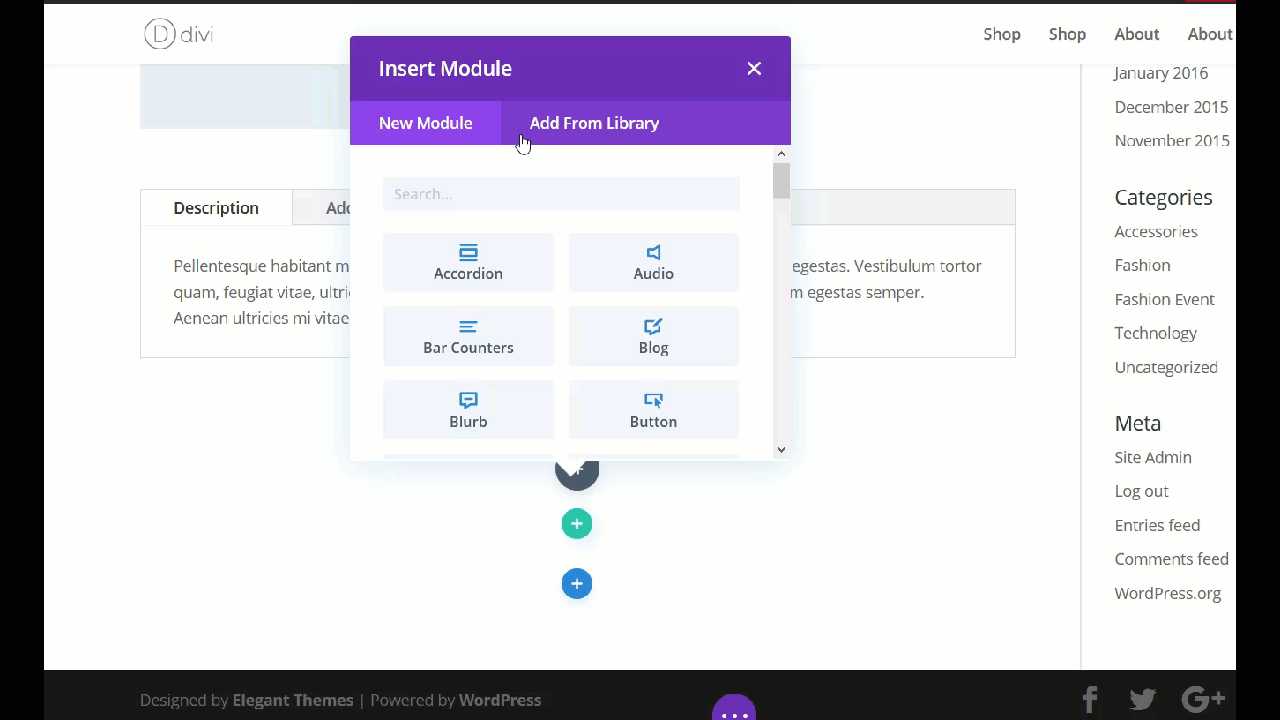Open the Facebook icon in footer
Screen dimensions: 1280x720
pos(1090,699)
